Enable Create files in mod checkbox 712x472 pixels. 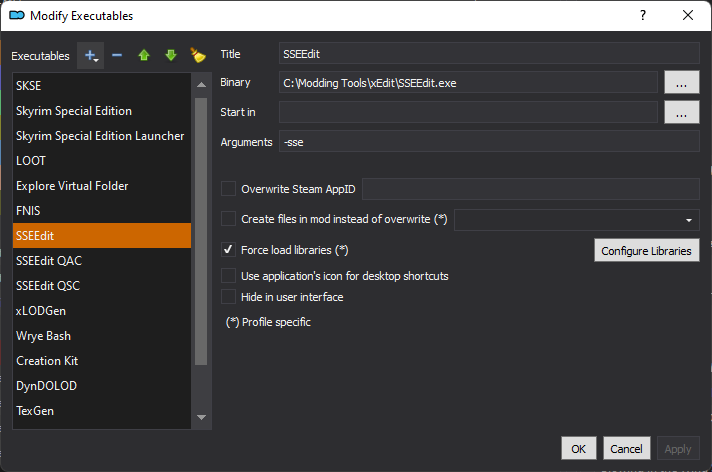[x=228, y=219]
